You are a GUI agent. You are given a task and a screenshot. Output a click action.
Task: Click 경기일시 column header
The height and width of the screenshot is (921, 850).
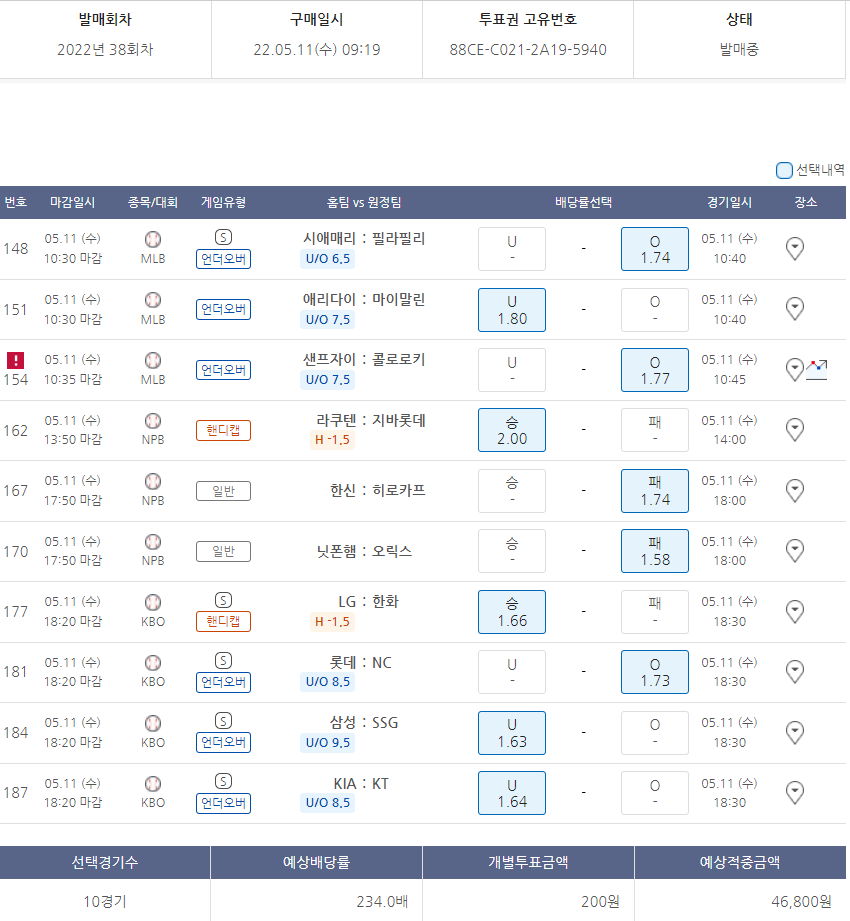(x=729, y=203)
